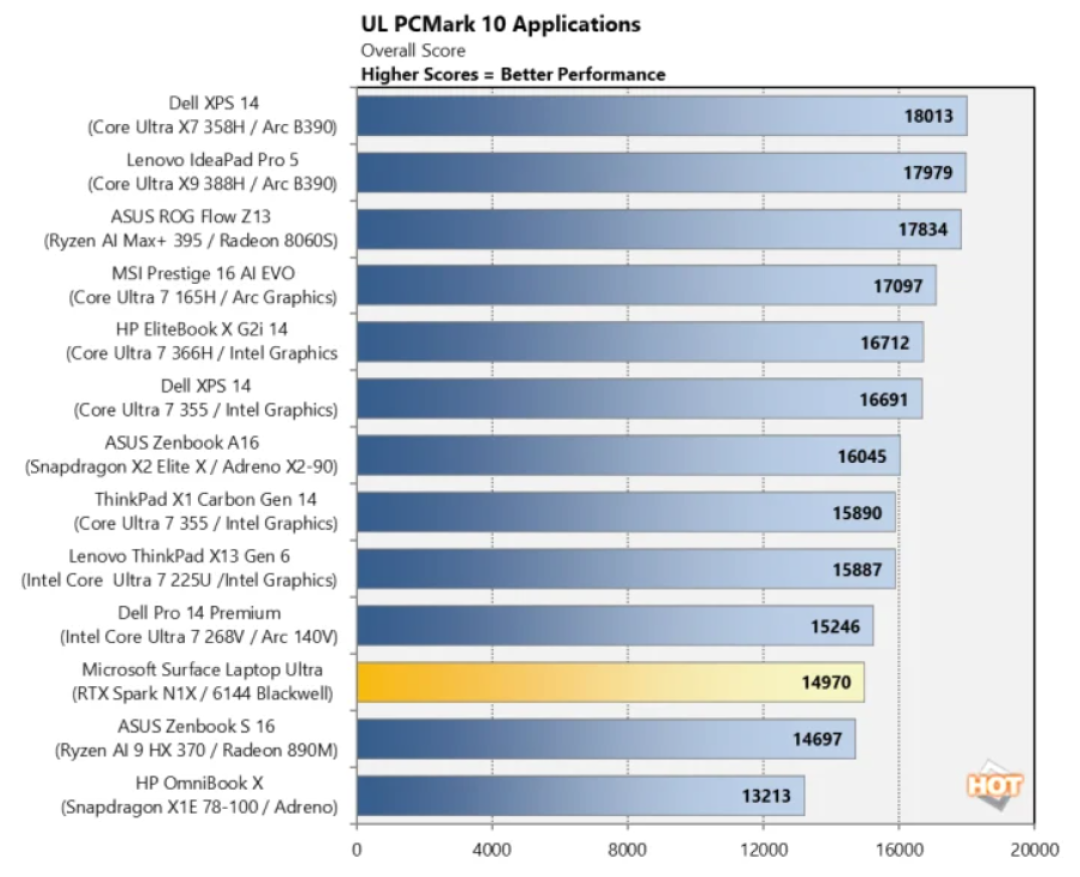Select the 17979 score value
The width and height of the screenshot is (1080, 877).
coord(928,172)
